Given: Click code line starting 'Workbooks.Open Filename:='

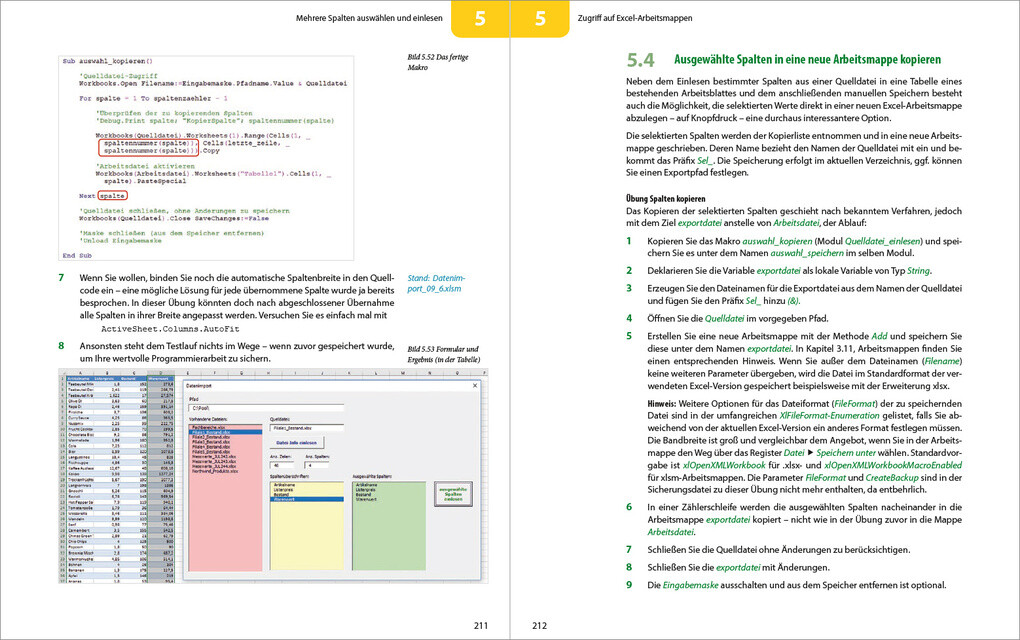Looking at the screenshot, I should [x=213, y=83].
